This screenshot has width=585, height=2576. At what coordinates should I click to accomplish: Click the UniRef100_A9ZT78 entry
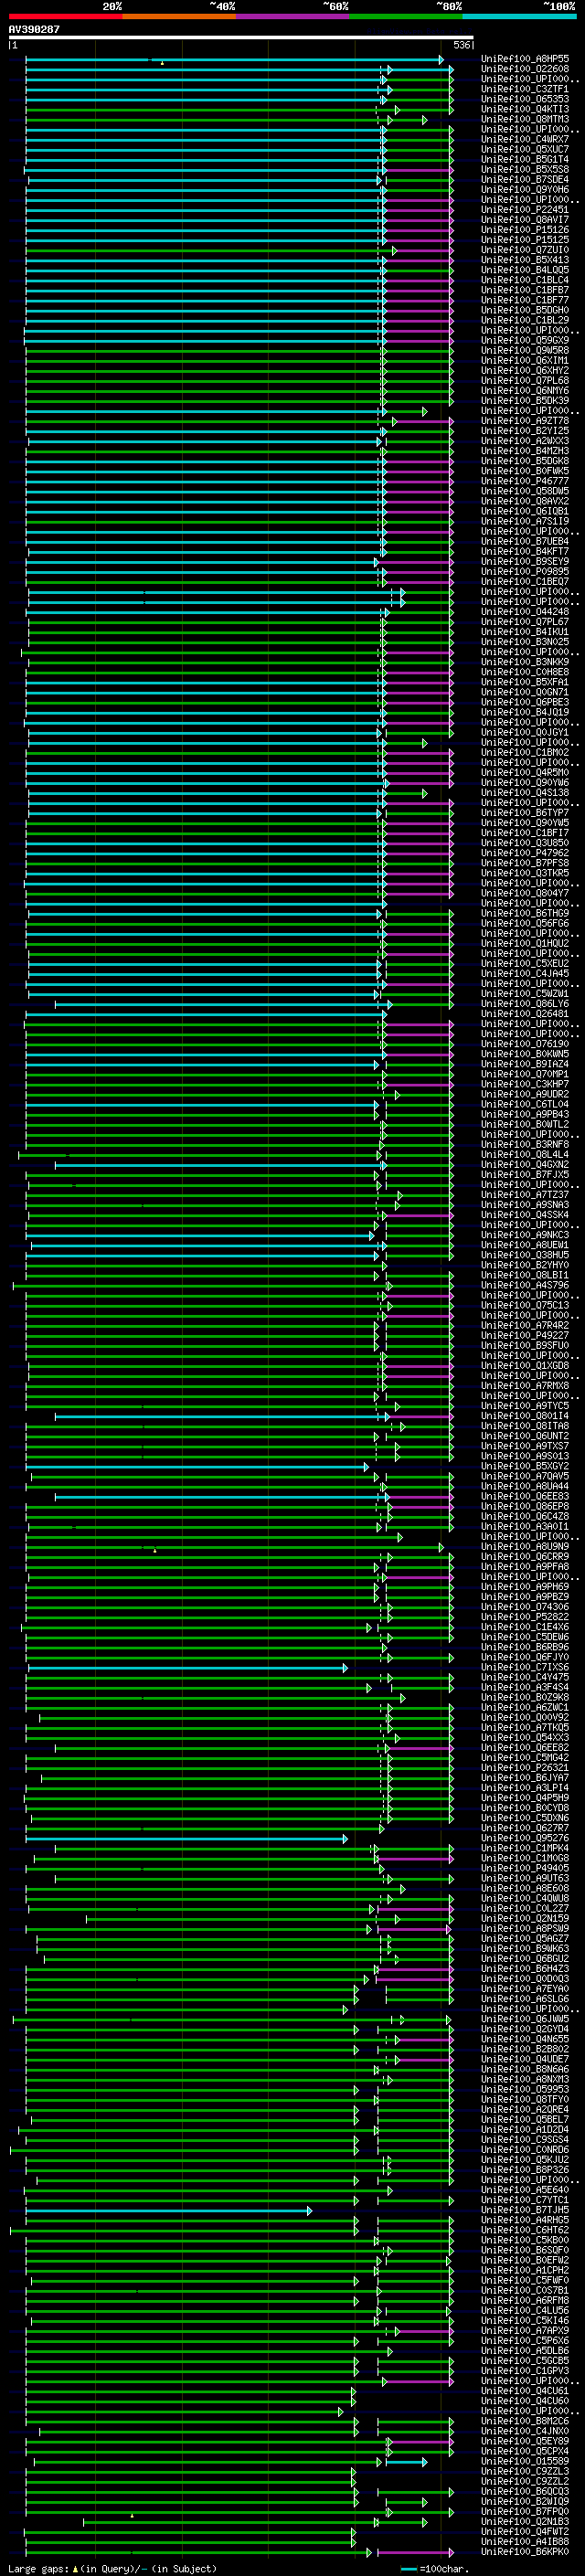coord(525,421)
